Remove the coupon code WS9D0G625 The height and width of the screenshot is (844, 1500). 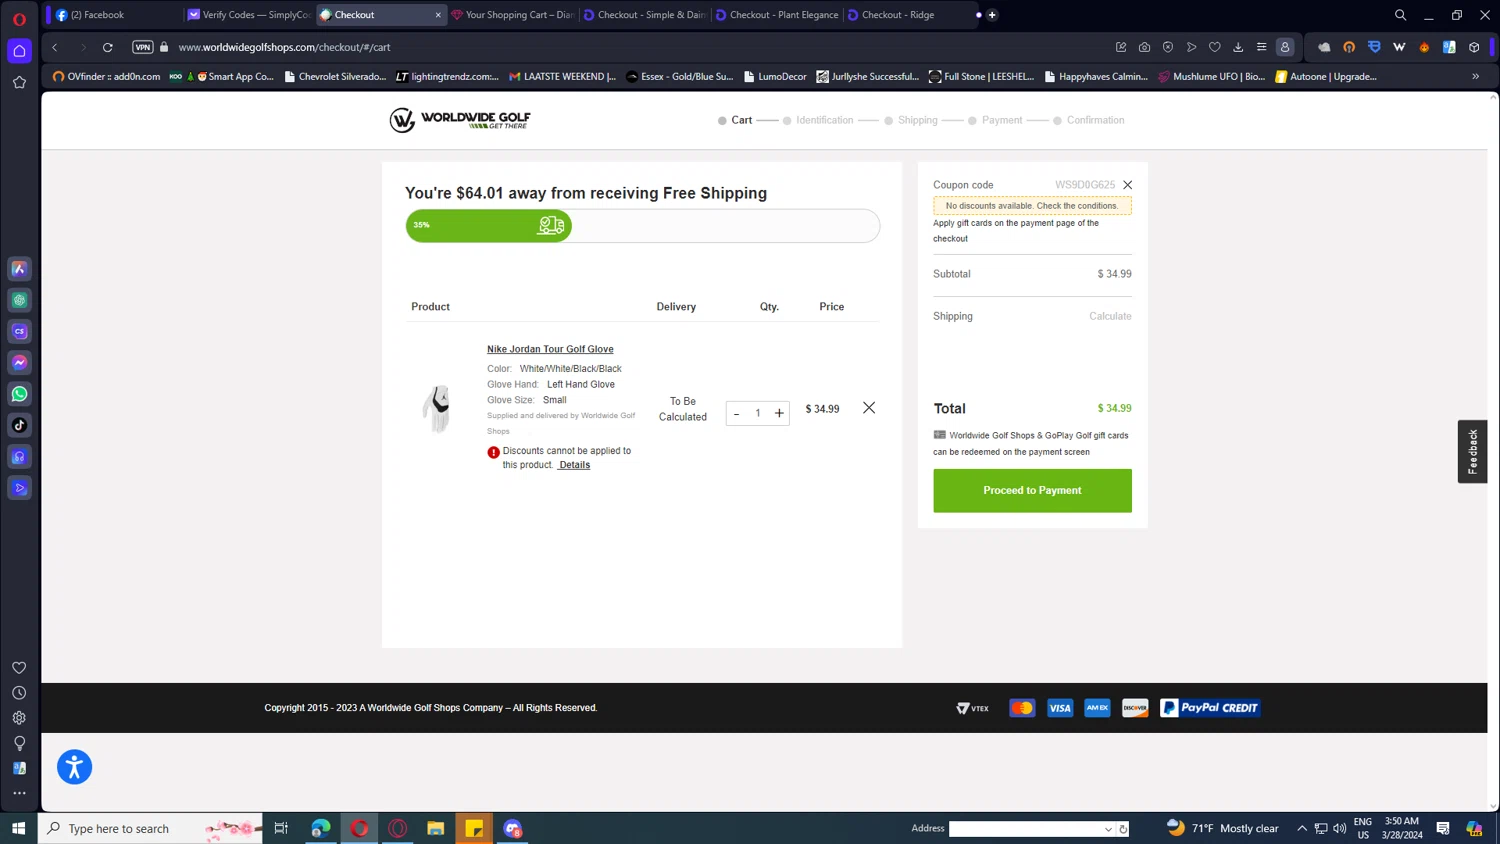point(1127,185)
